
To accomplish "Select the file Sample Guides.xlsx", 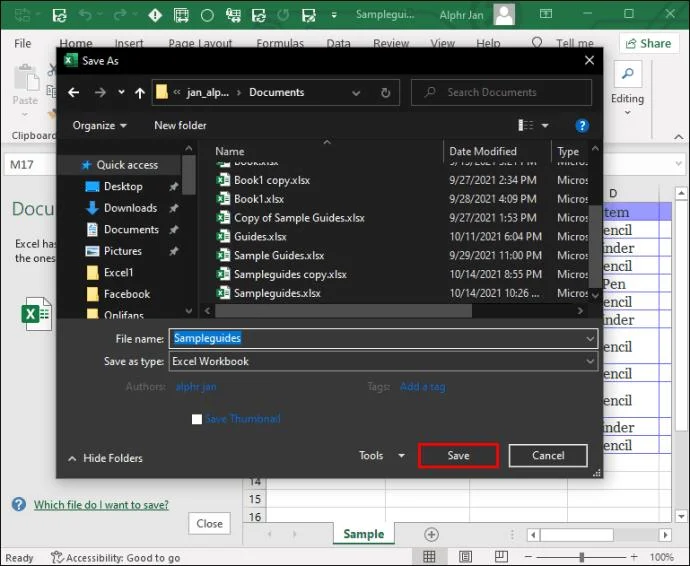I will point(279,256).
